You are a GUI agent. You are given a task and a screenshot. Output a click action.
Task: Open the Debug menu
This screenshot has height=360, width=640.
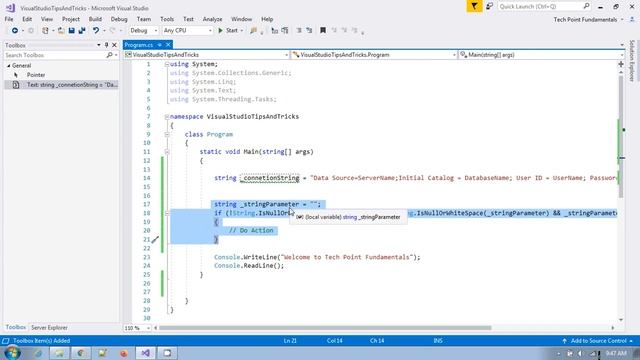[x=119, y=19]
